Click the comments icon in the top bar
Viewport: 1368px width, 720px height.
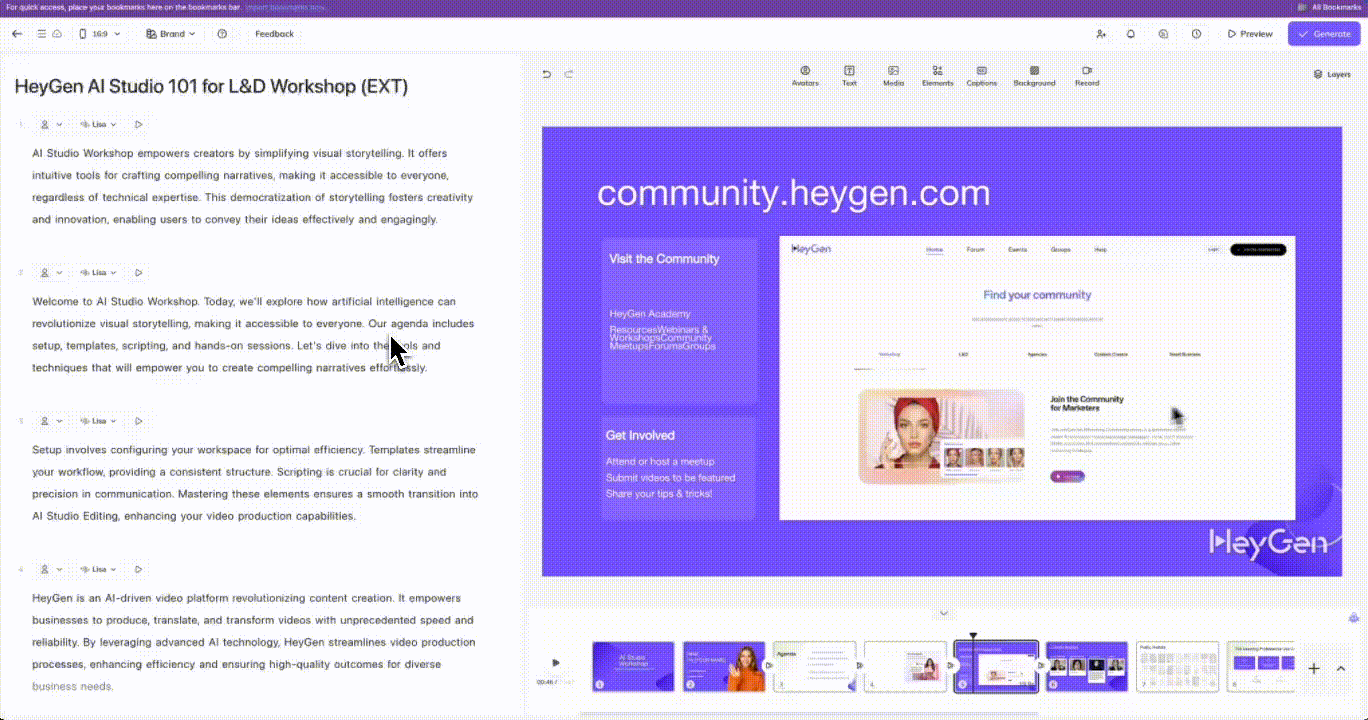[1163, 34]
